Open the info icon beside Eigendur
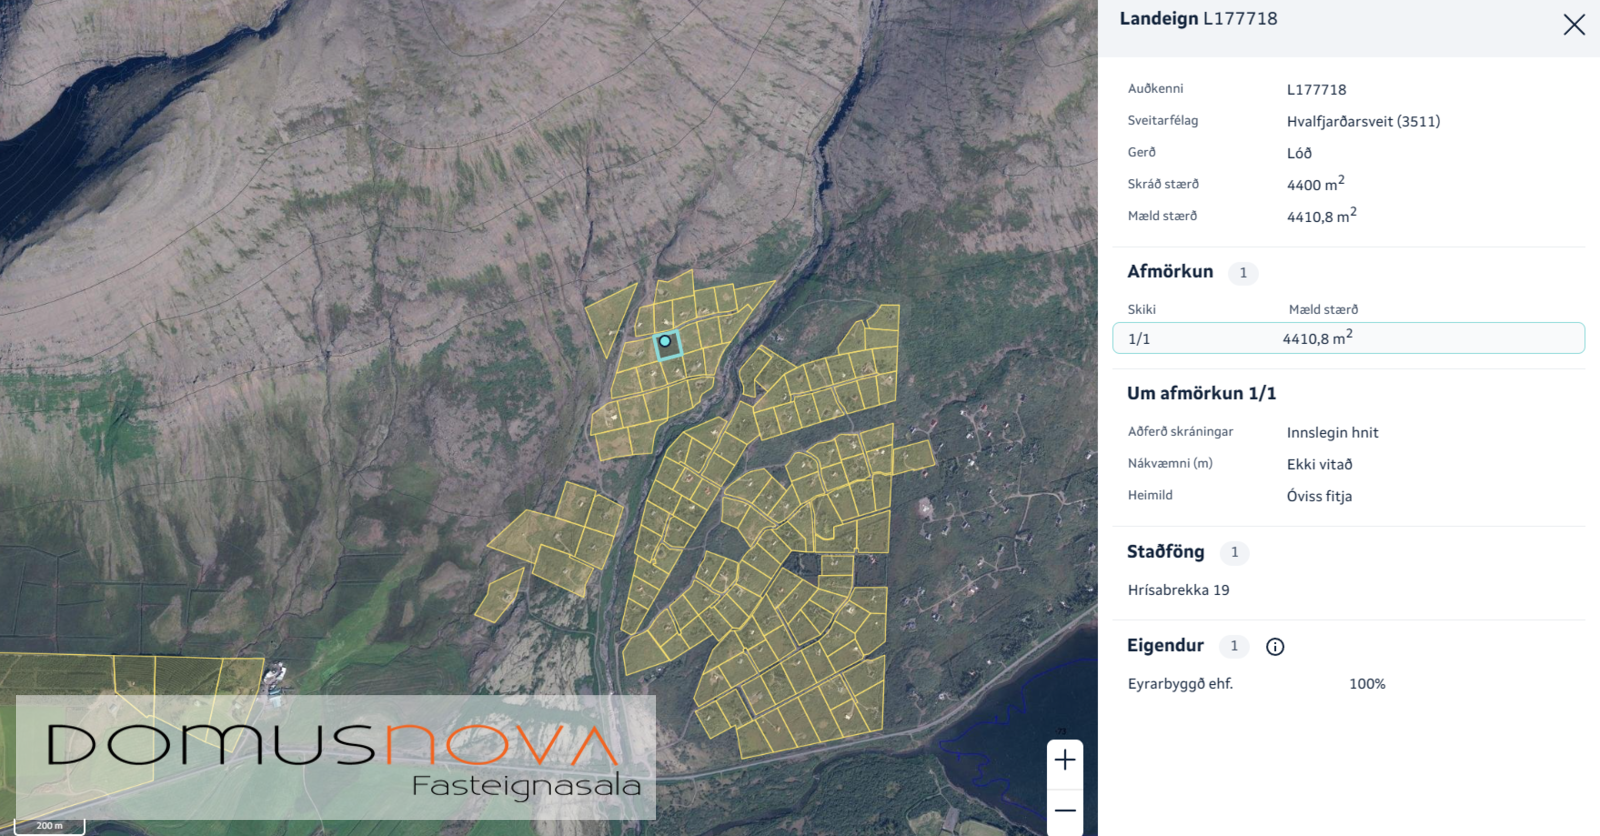The width and height of the screenshot is (1600, 836). (x=1275, y=647)
